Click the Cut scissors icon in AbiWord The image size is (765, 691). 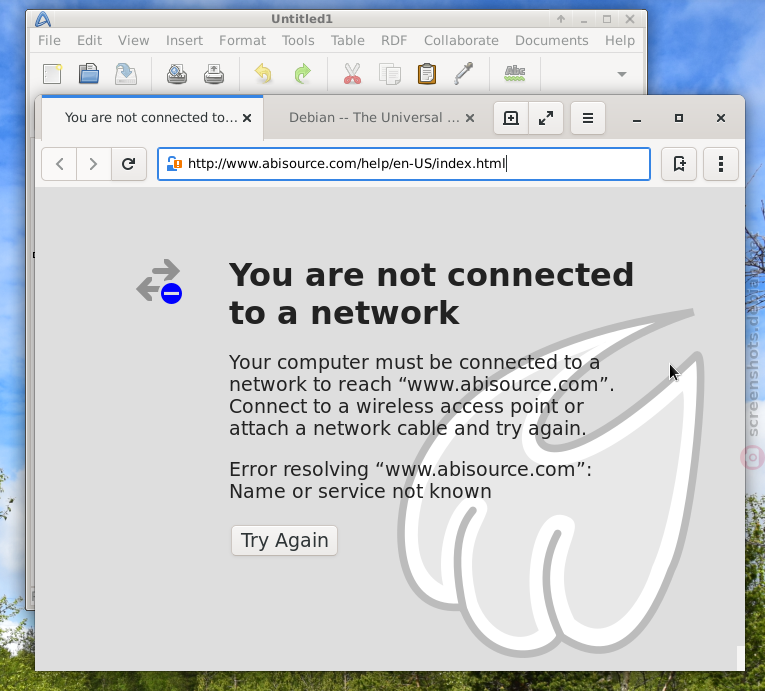pos(352,74)
